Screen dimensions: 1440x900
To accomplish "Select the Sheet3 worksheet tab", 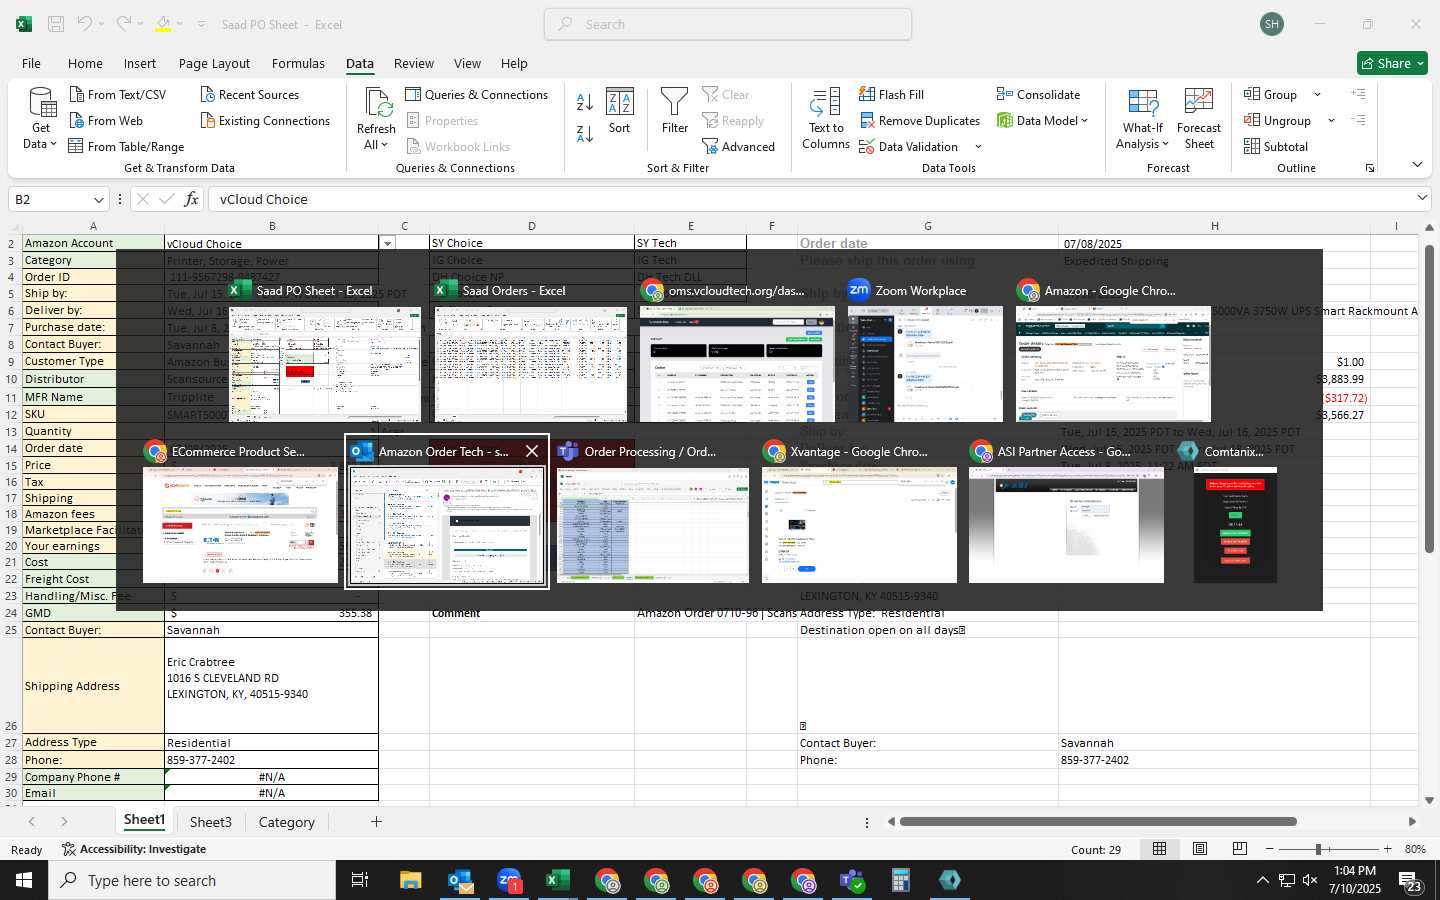I will (211, 822).
